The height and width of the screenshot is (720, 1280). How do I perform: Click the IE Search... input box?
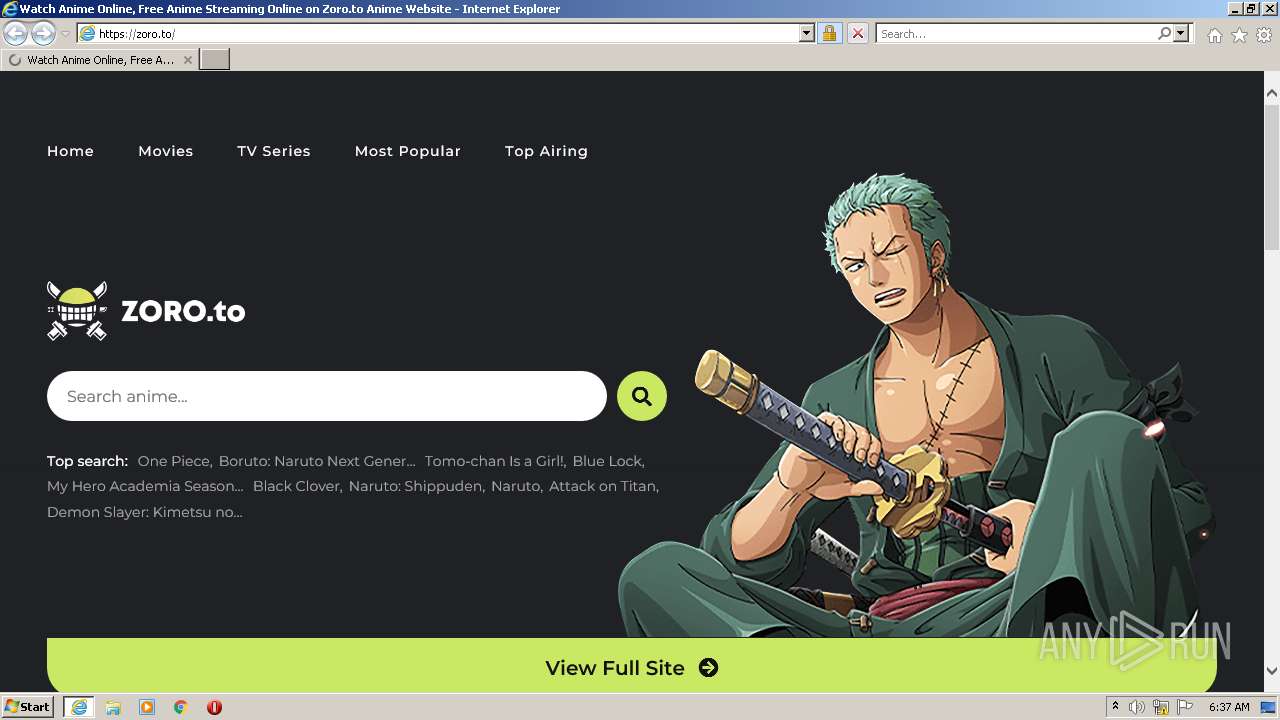pyautogui.click(x=1016, y=34)
